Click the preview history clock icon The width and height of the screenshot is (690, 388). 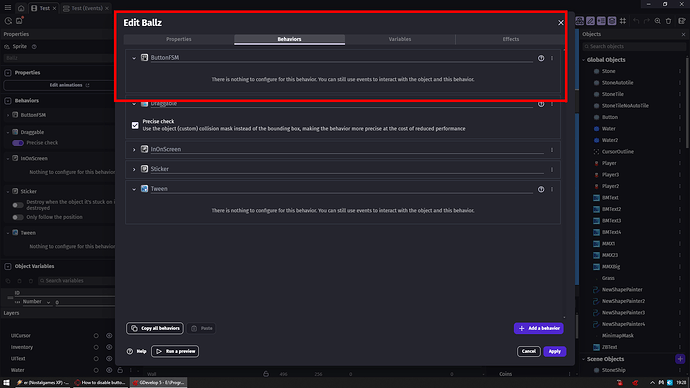click(x=8, y=21)
